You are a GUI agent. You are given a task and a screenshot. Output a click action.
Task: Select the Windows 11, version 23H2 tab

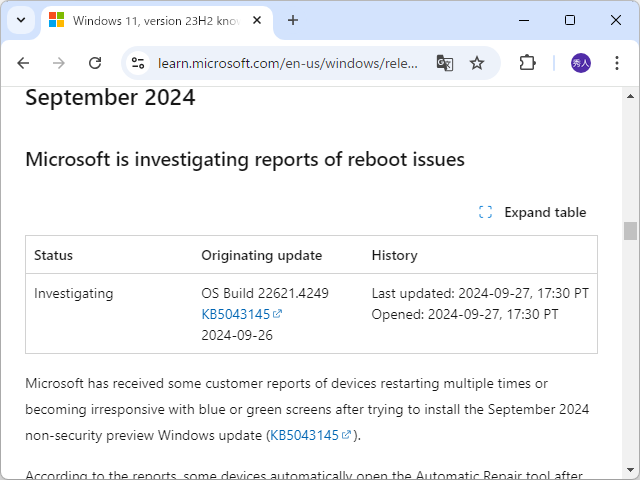[x=157, y=21]
